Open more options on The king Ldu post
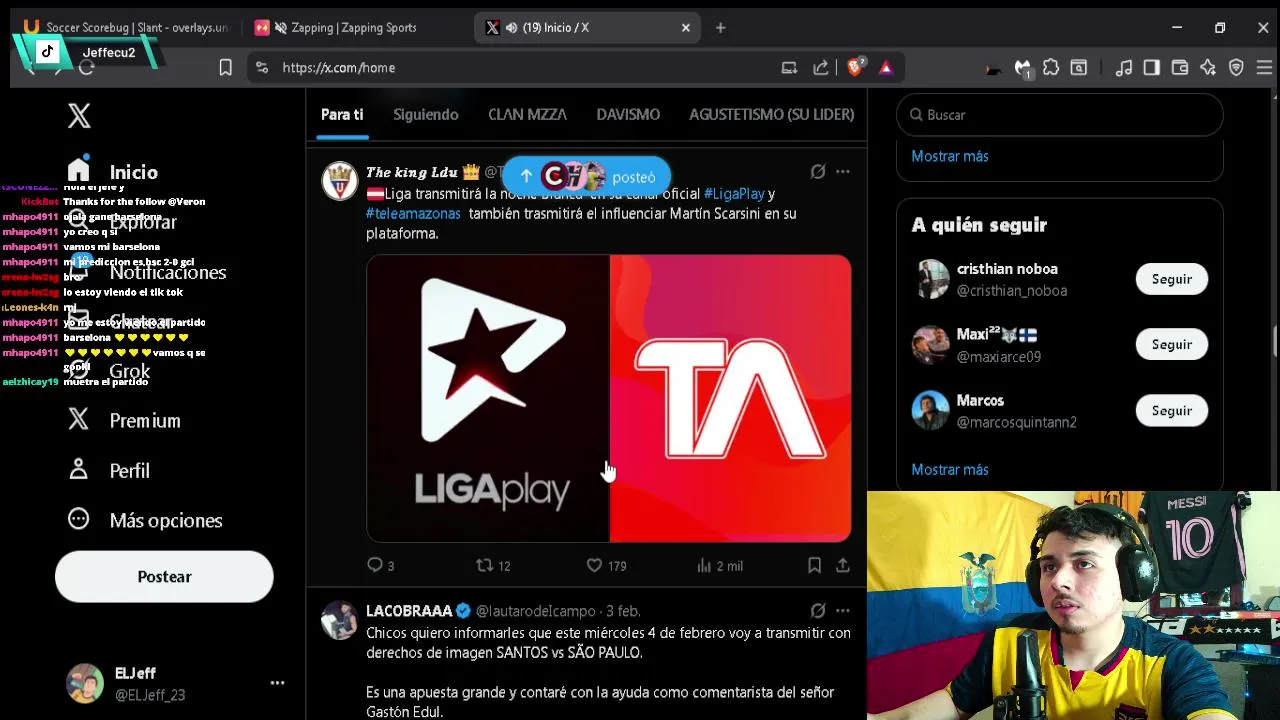Screen dimensions: 1280x720 tap(843, 172)
